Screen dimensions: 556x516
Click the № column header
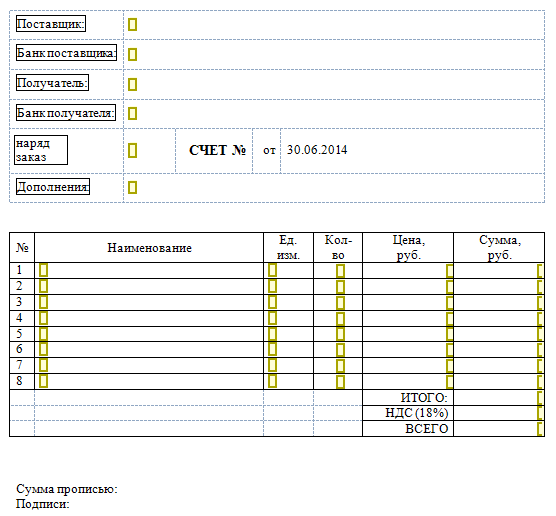22,248
